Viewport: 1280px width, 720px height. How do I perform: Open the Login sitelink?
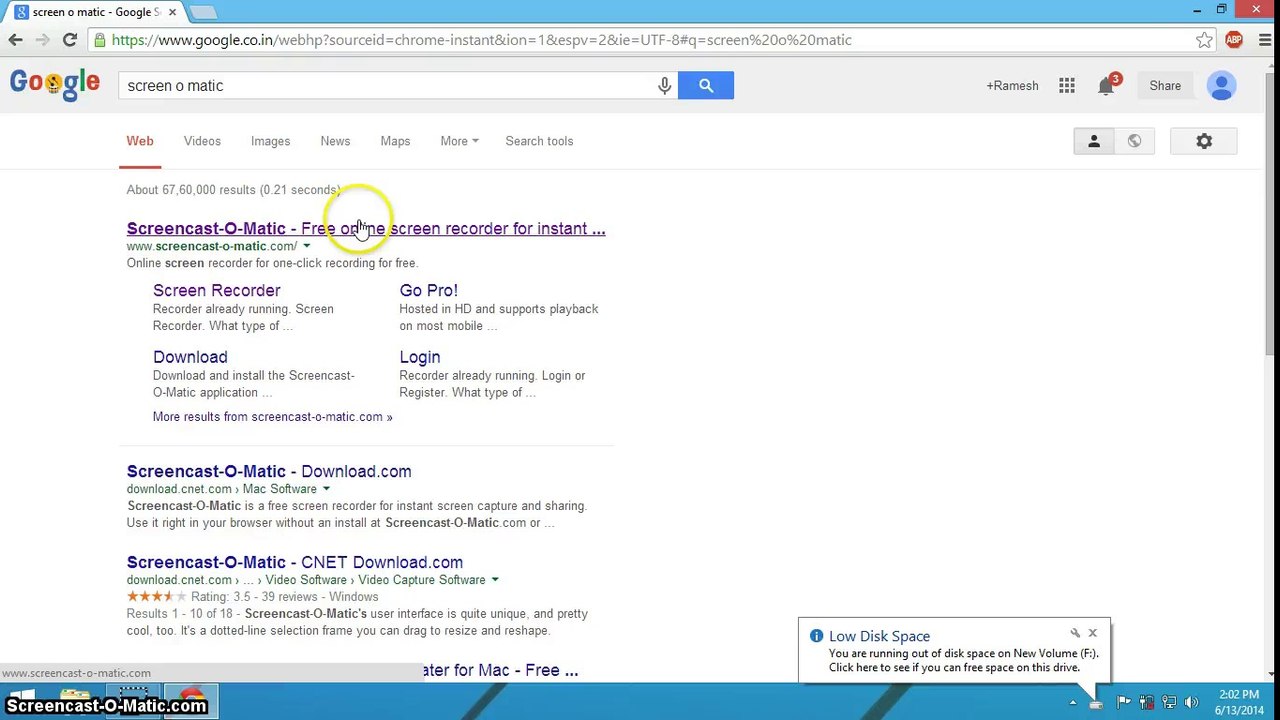tap(420, 357)
